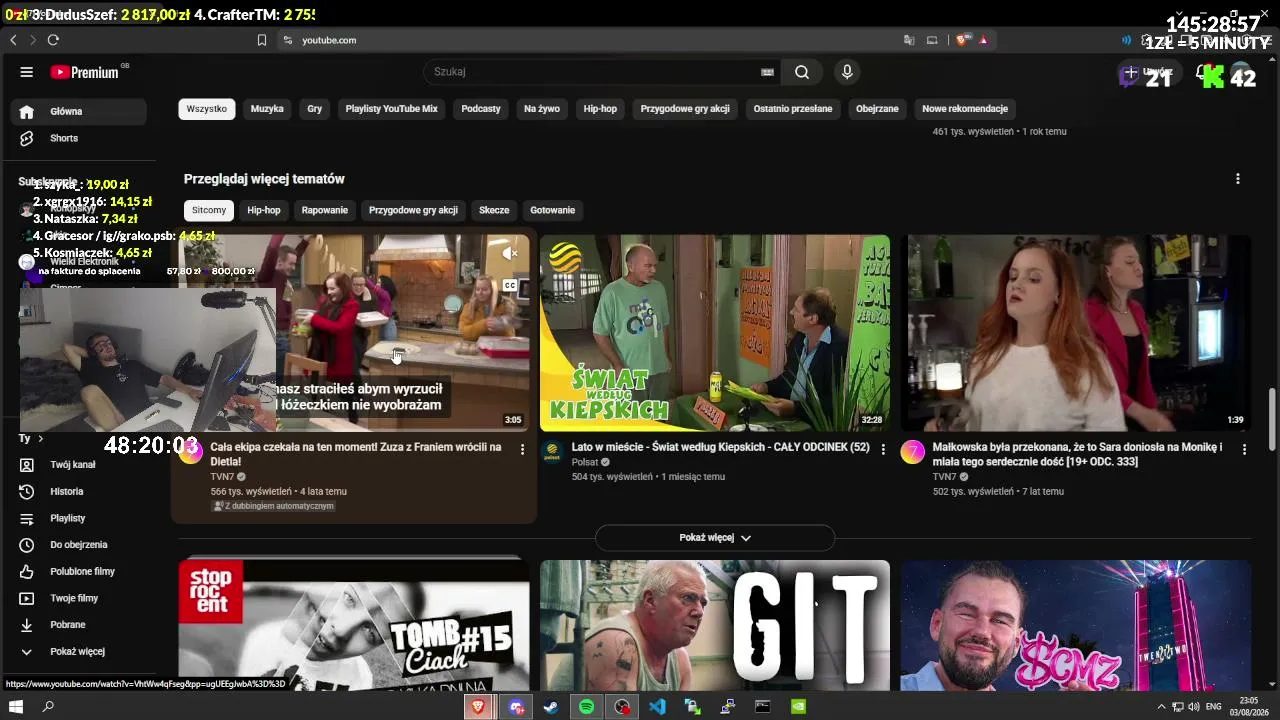Open Do obejrzenia watch later list

(x=77, y=545)
